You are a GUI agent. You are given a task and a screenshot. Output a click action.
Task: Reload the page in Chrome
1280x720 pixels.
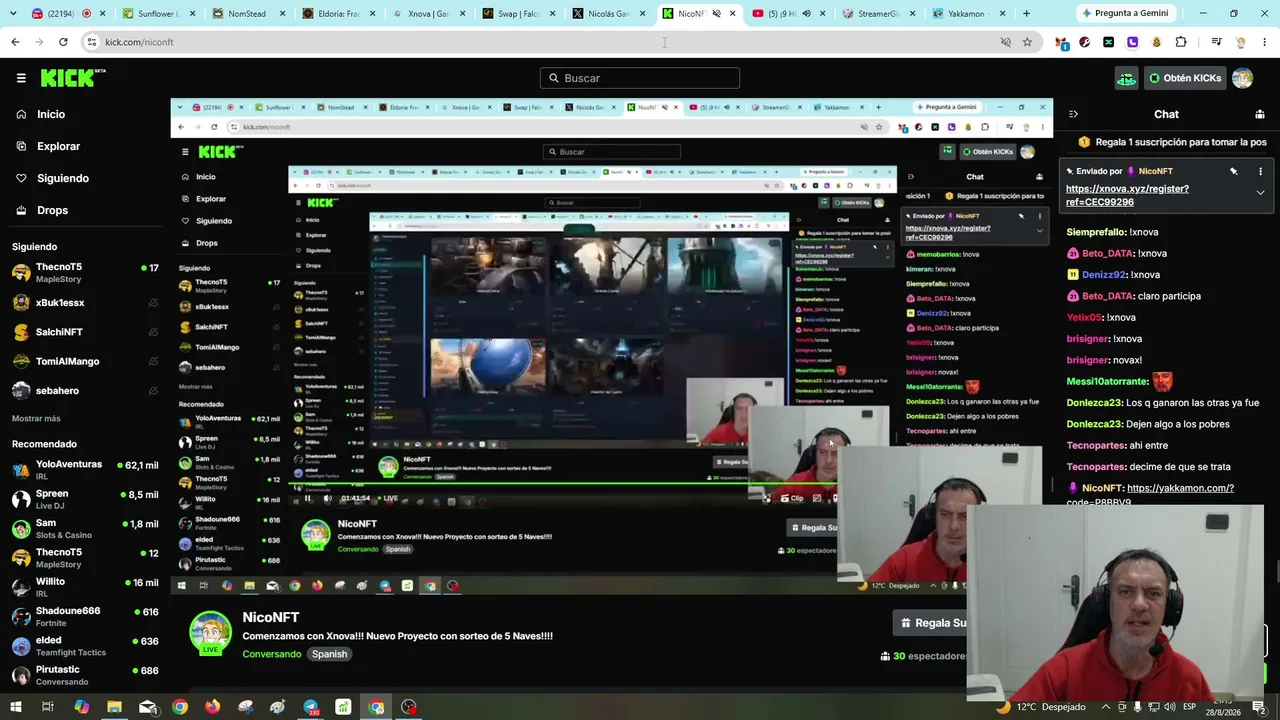(x=63, y=42)
